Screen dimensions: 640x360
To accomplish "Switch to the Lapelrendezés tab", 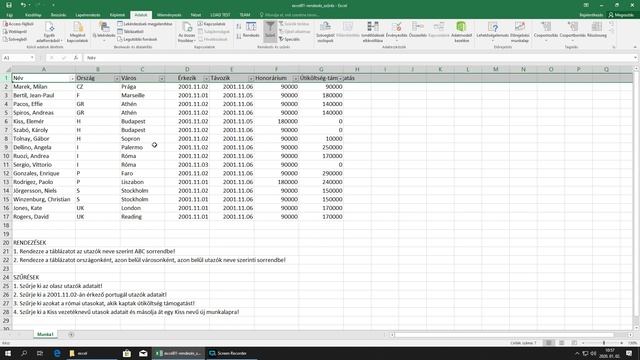I will tap(88, 15).
